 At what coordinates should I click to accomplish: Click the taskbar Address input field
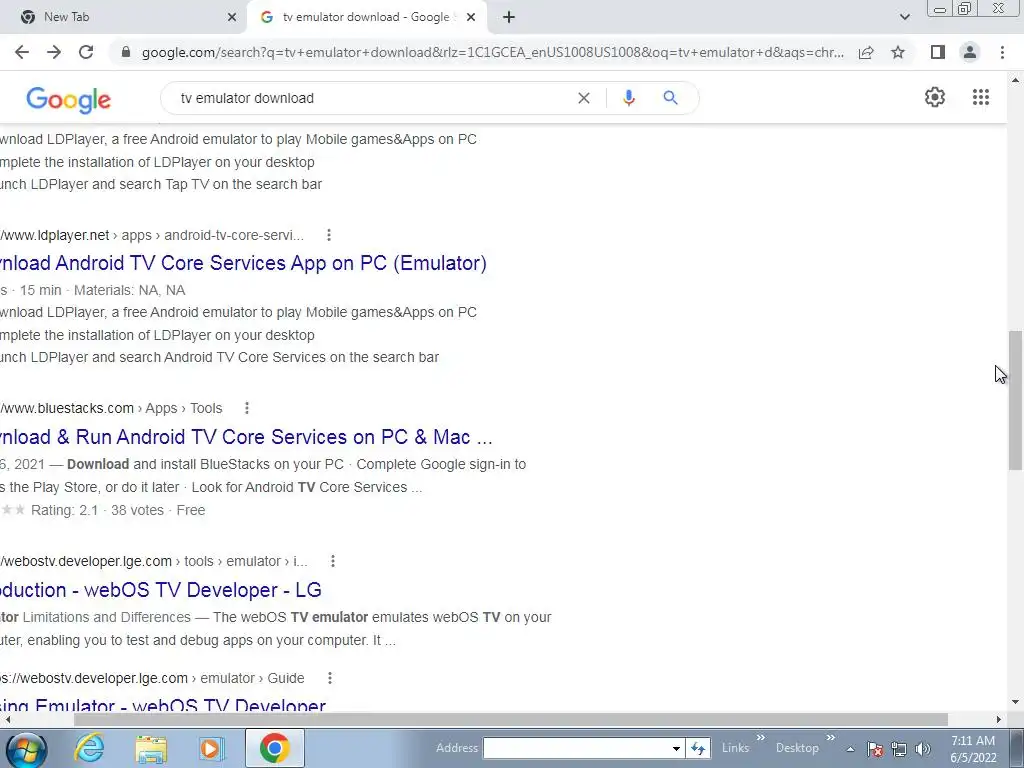[x=576, y=748]
